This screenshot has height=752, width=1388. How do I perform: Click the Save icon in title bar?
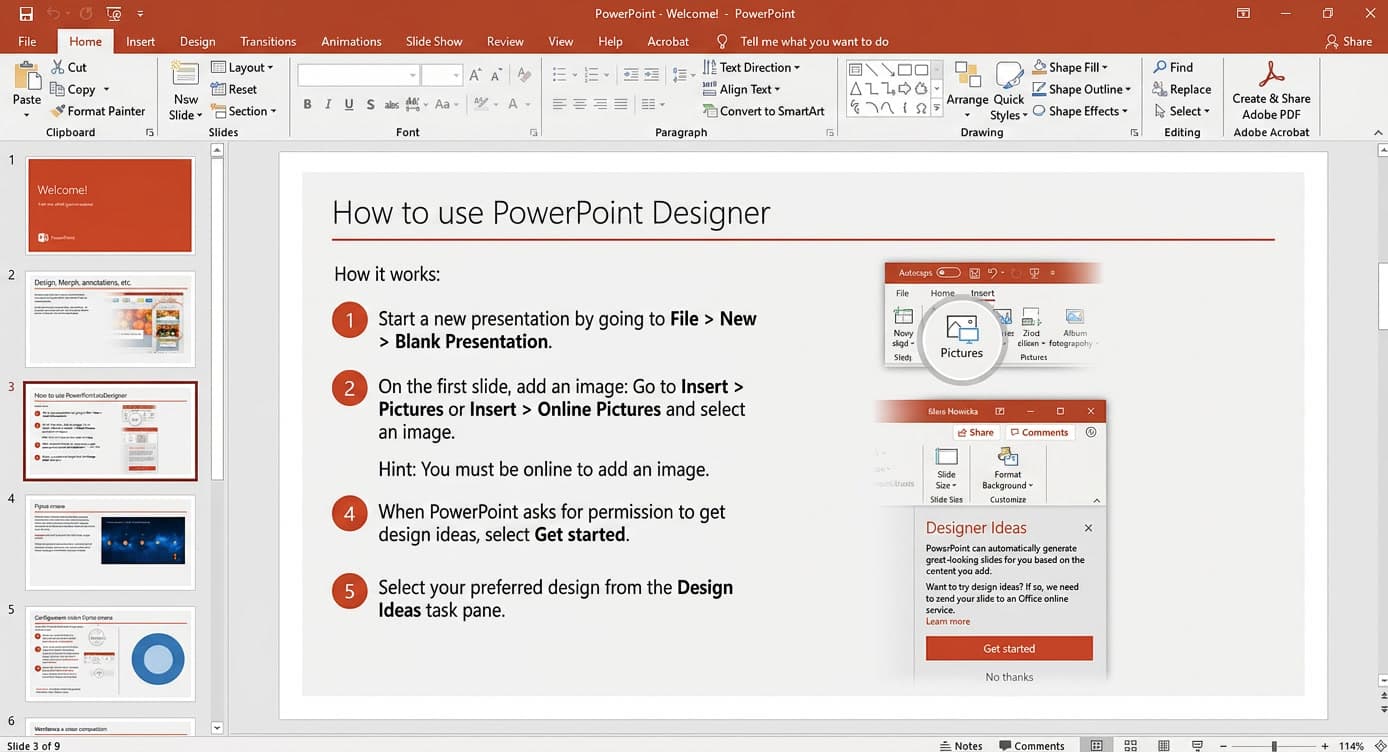click(26, 14)
